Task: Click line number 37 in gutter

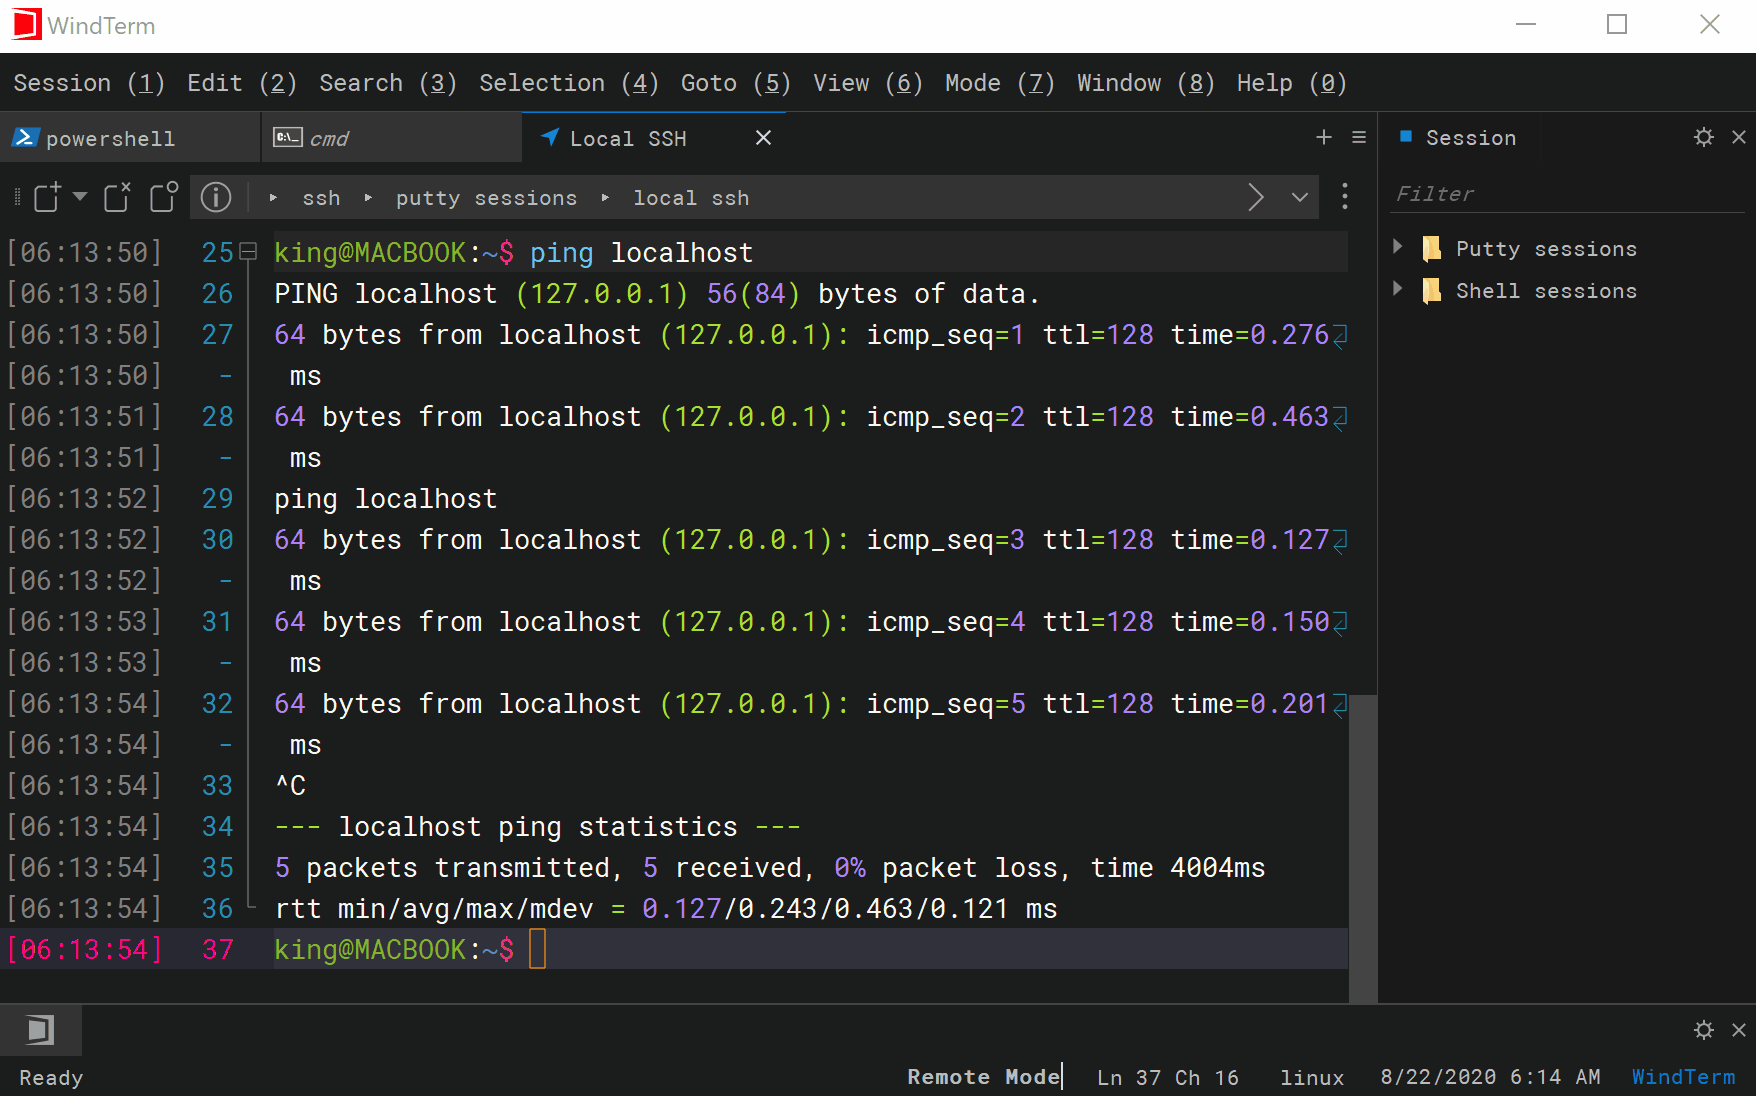Action: coord(218,949)
